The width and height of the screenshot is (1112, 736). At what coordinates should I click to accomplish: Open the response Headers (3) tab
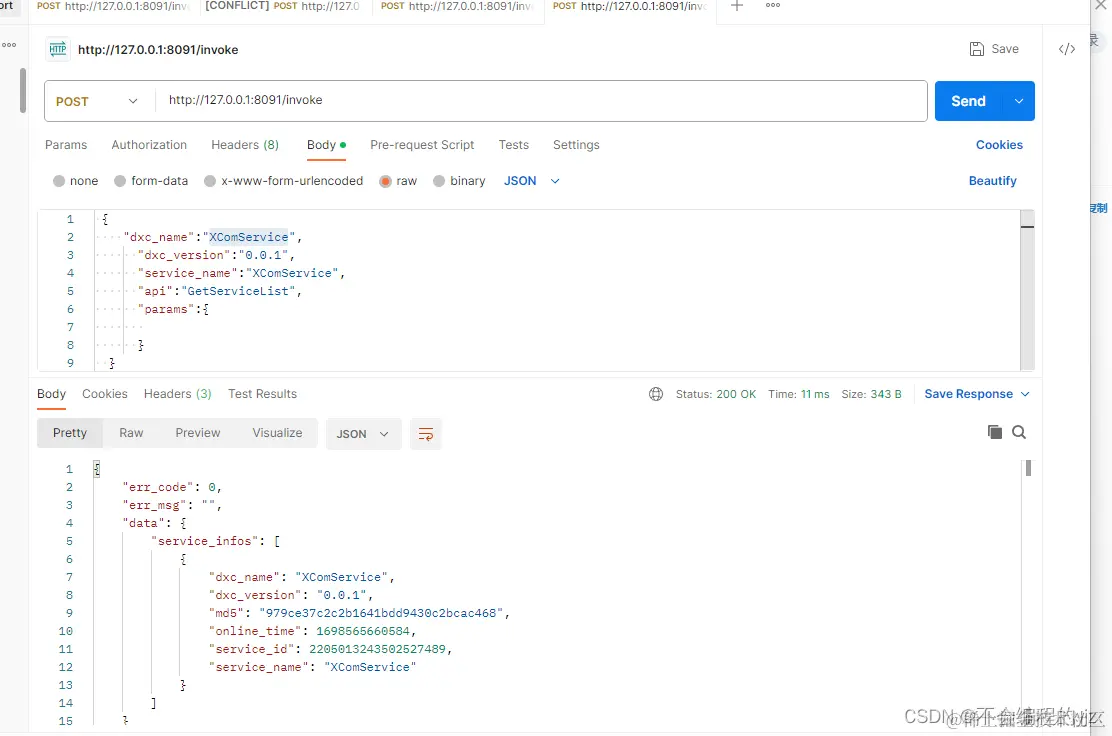pos(177,394)
